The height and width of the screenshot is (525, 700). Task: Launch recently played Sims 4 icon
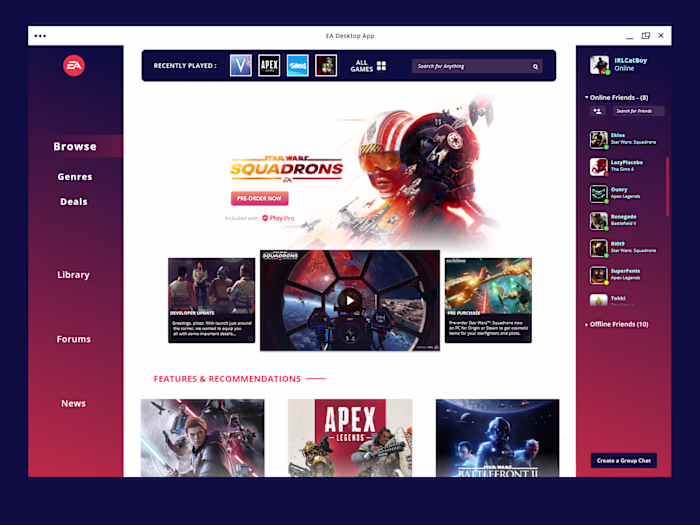pyautogui.click(x=297, y=66)
